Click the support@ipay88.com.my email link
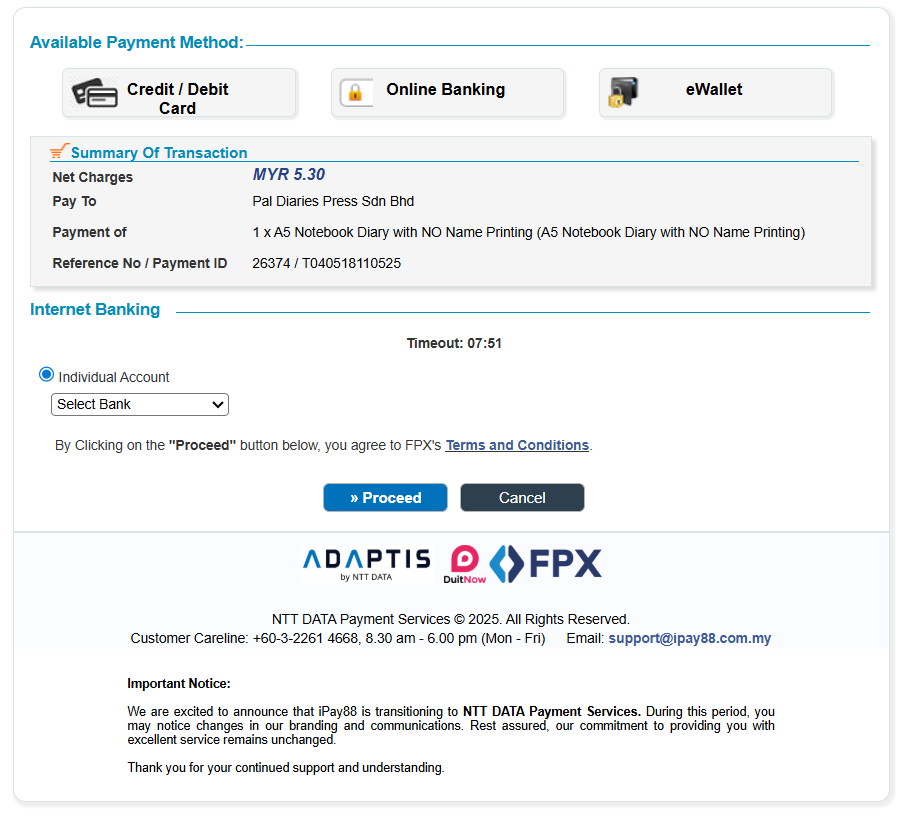 [689, 638]
